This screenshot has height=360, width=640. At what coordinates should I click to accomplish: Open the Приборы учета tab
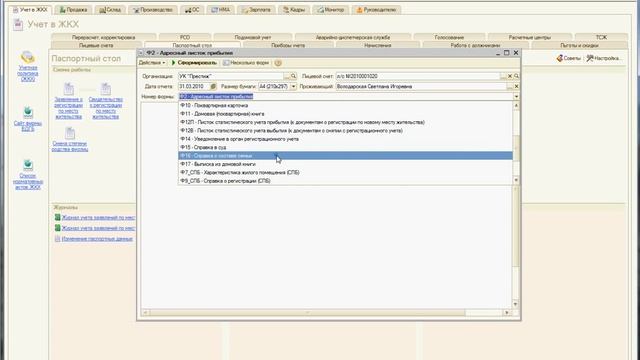pyautogui.click(x=288, y=45)
